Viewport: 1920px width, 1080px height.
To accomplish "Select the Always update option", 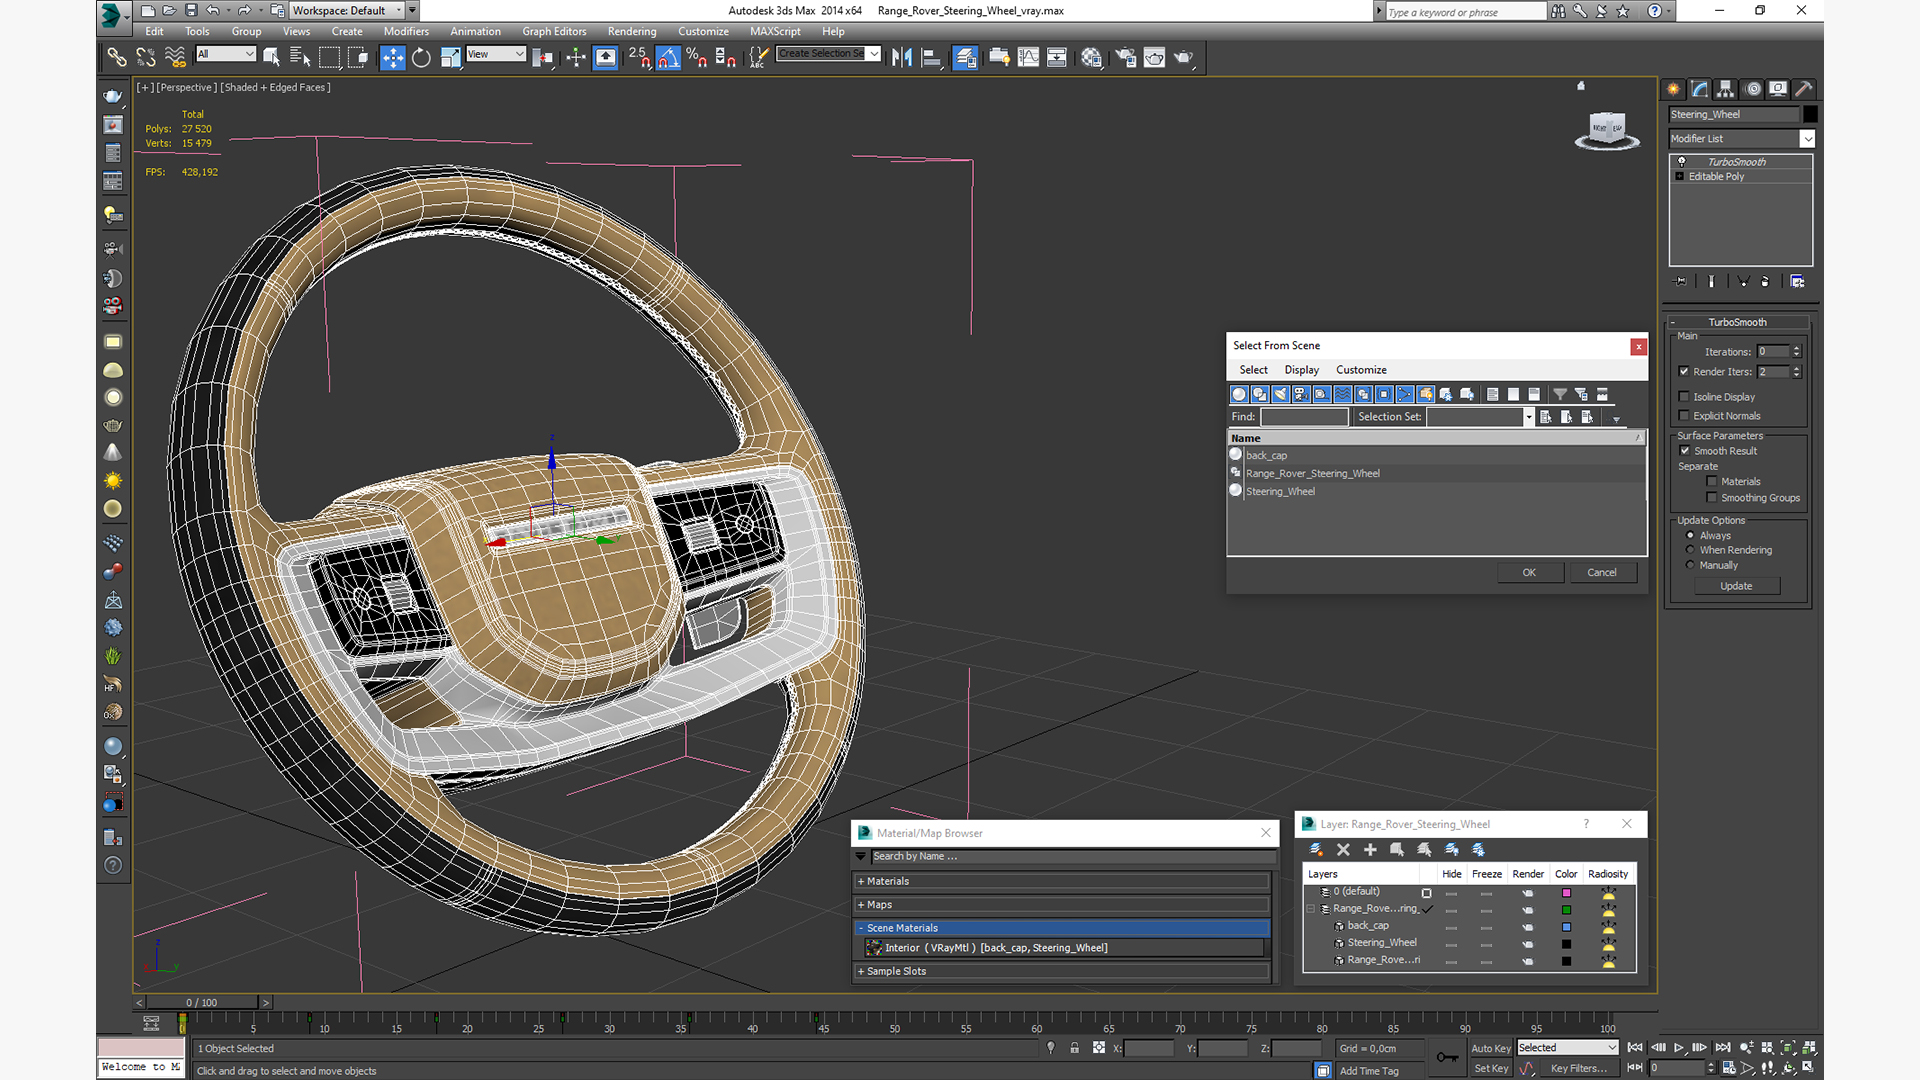I will coord(1691,536).
